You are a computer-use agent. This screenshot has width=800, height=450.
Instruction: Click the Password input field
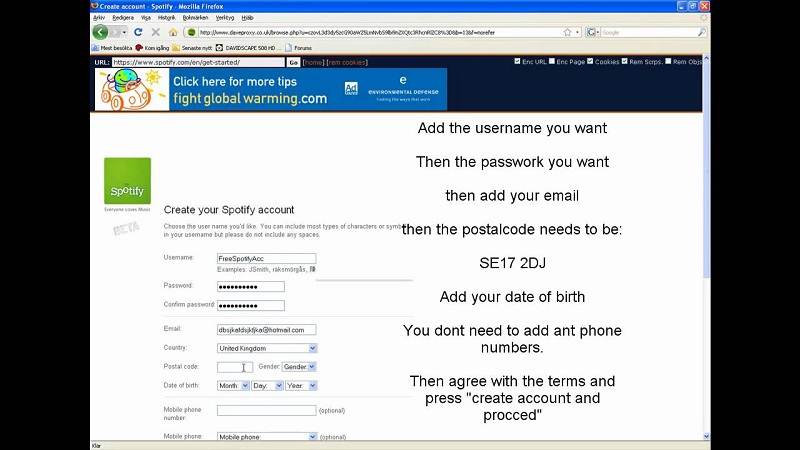(x=251, y=287)
